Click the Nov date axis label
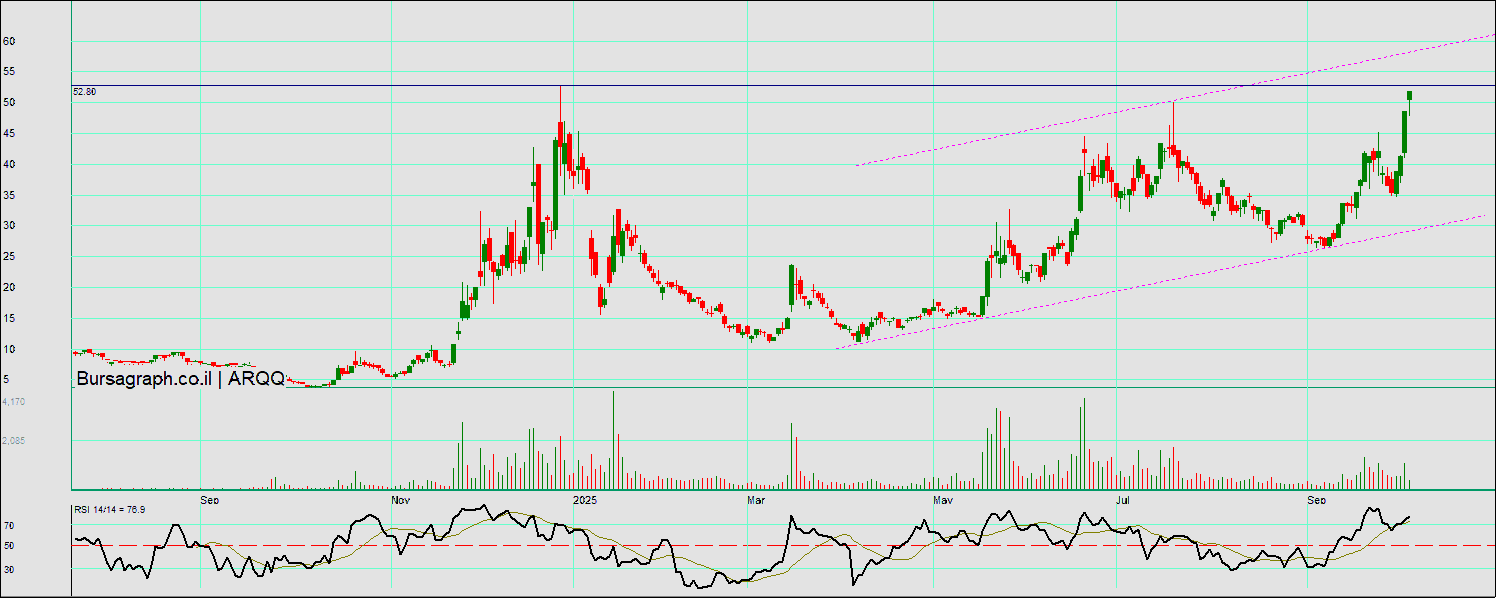Image resolution: width=1496 pixels, height=598 pixels. tap(400, 499)
